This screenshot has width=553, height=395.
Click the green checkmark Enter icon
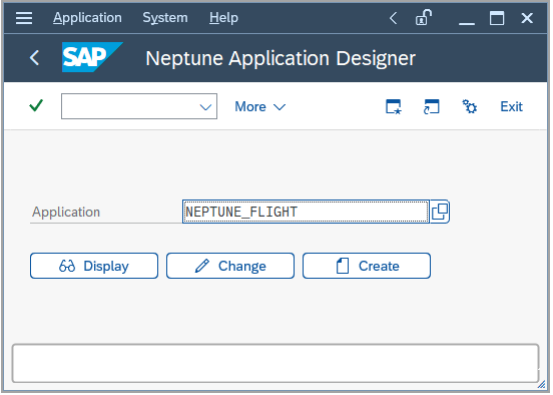(x=36, y=105)
